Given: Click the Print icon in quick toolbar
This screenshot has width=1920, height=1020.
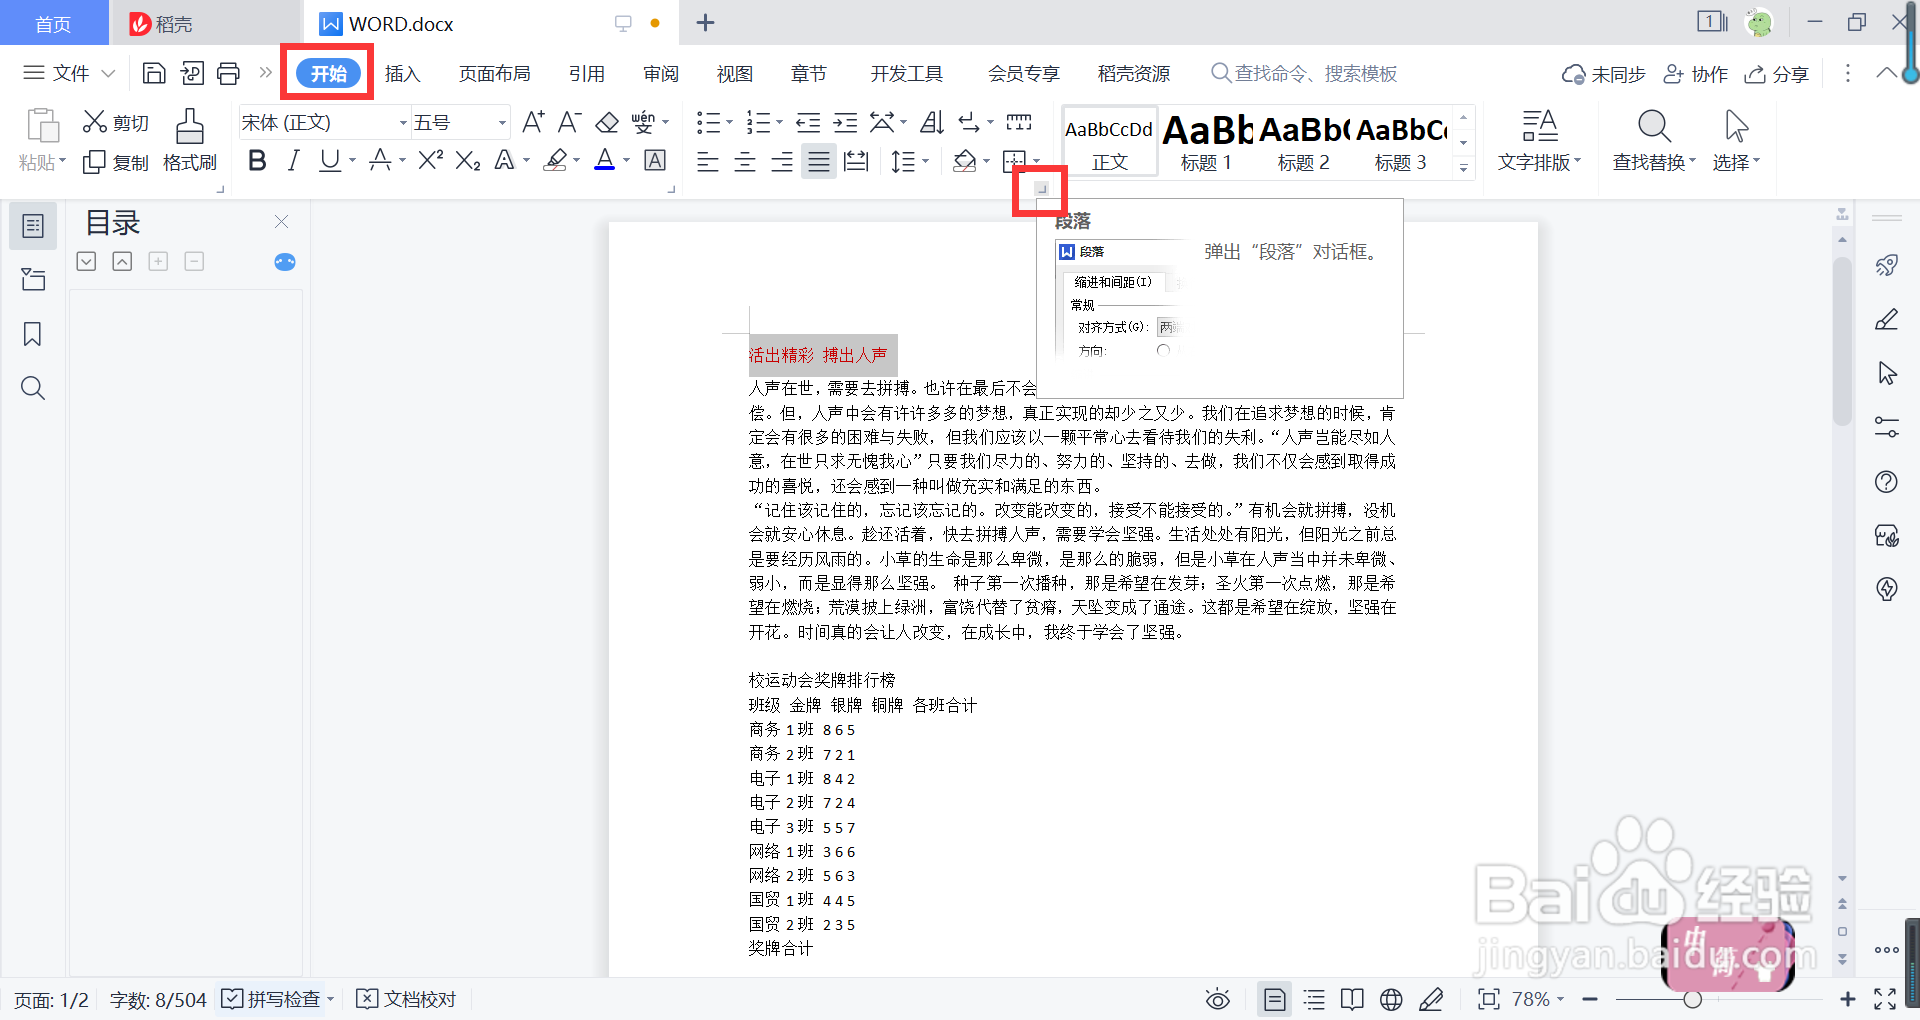Looking at the screenshot, I should pos(229,73).
